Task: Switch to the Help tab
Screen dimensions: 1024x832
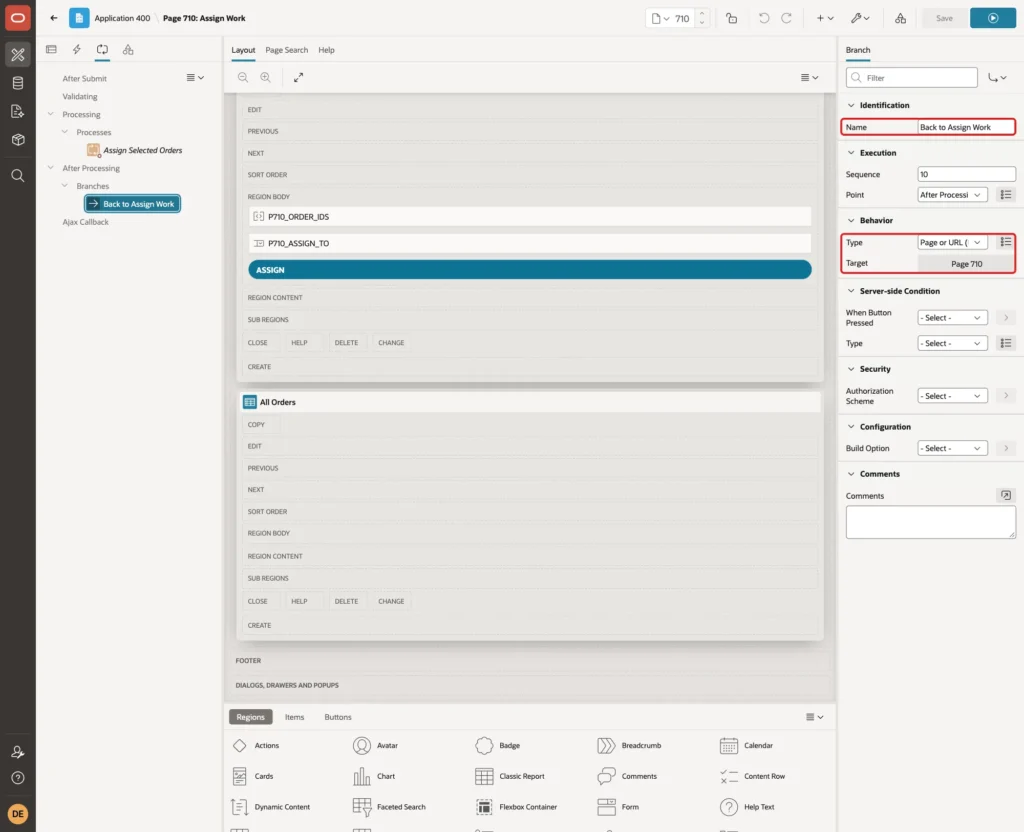Action: (326, 50)
